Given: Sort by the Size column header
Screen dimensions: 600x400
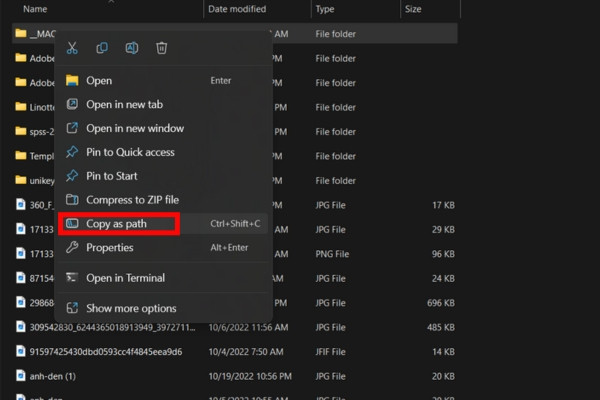Looking at the screenshot, I should [413, 9].
